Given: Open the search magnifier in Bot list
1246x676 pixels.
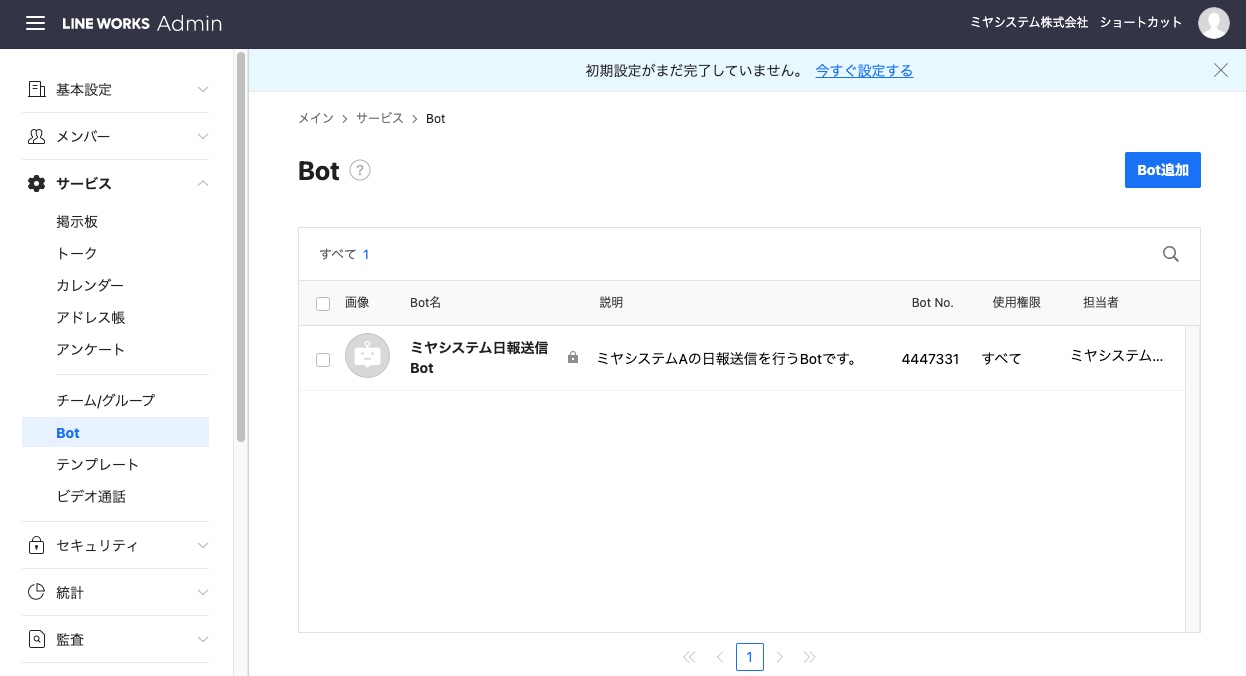Looking at the screenshot, I should [x=1171, y=254].
